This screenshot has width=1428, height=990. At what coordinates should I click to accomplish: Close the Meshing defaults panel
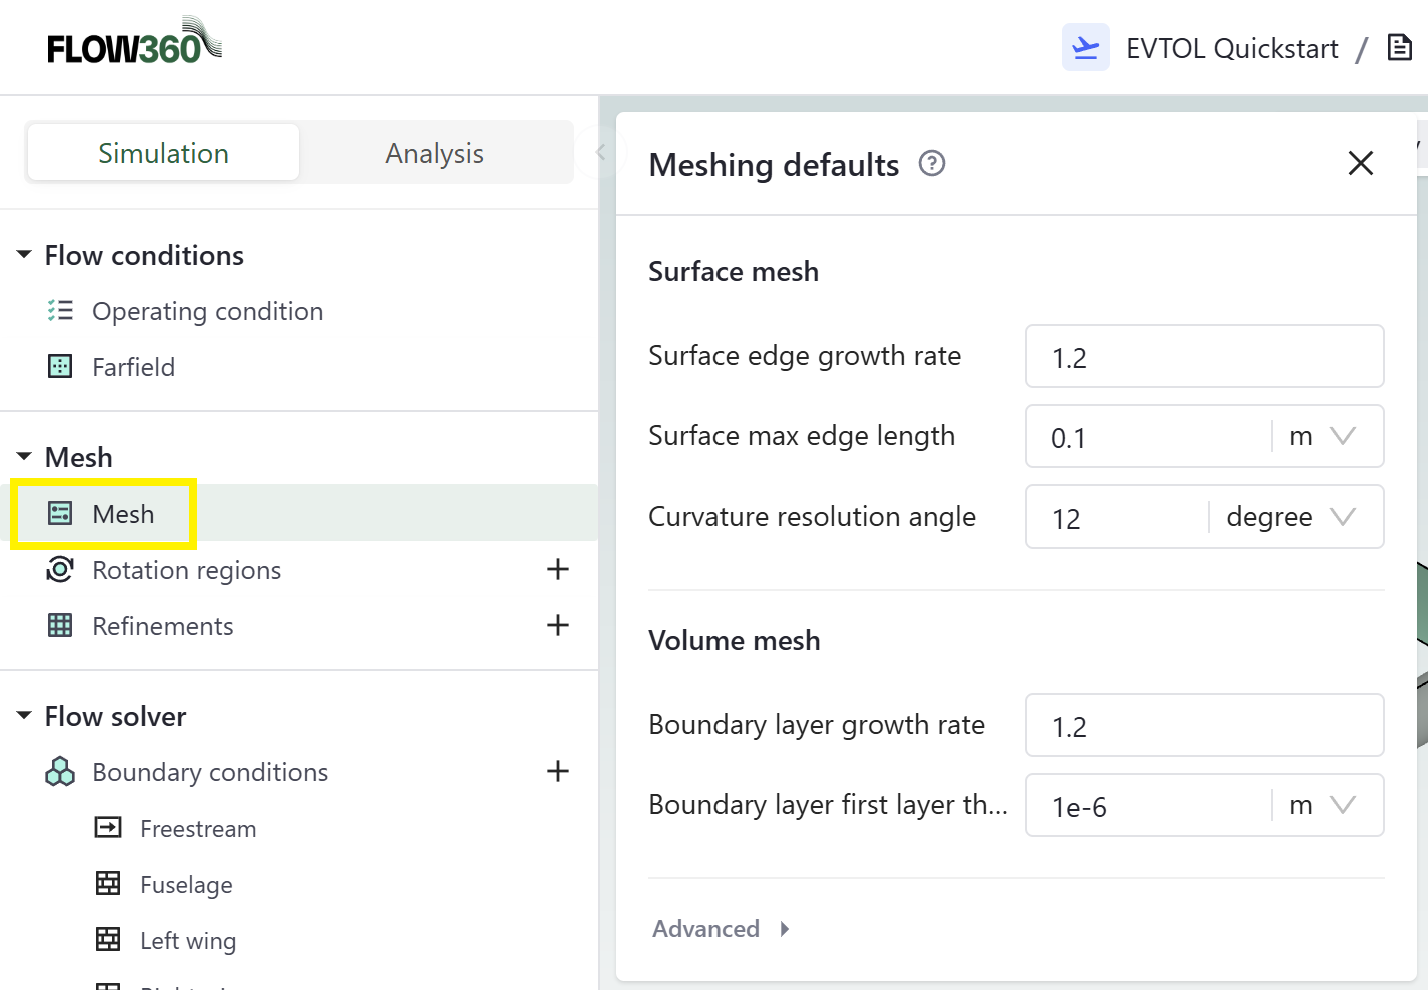[1360, 163]
